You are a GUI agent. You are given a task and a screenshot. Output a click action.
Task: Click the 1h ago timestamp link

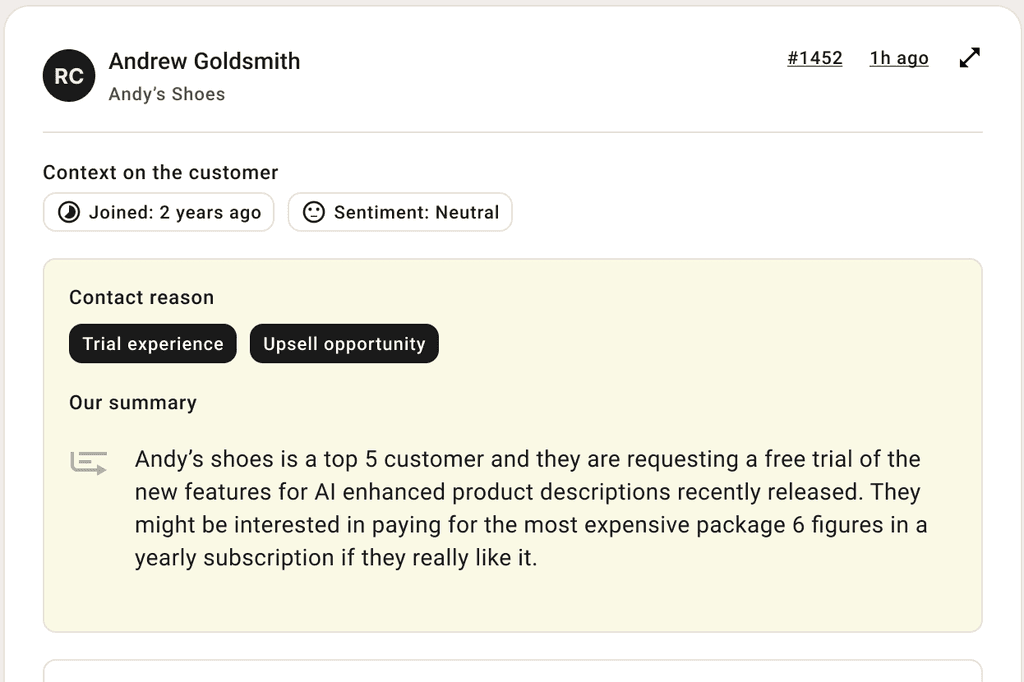(899, 58)
